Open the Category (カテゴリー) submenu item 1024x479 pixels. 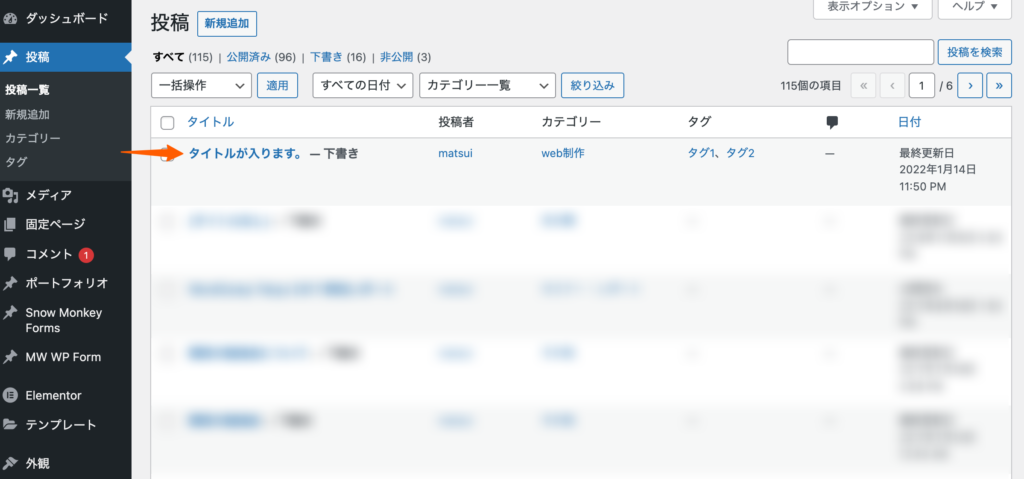coord(33,138)
